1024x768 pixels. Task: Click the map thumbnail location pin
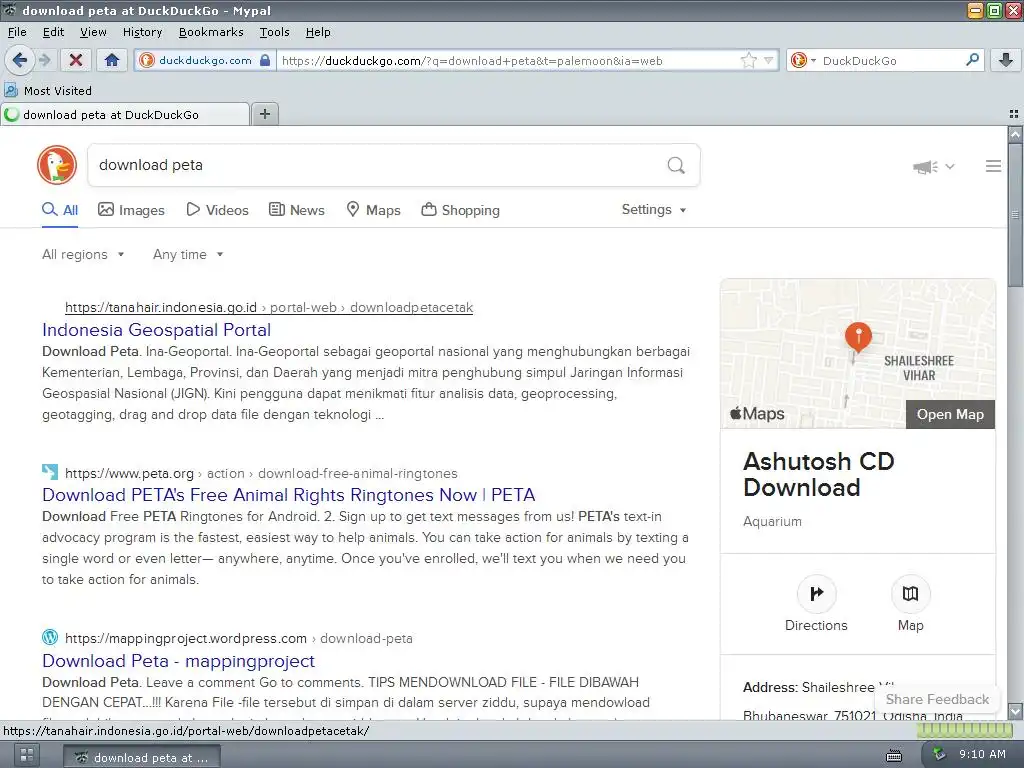858,337
